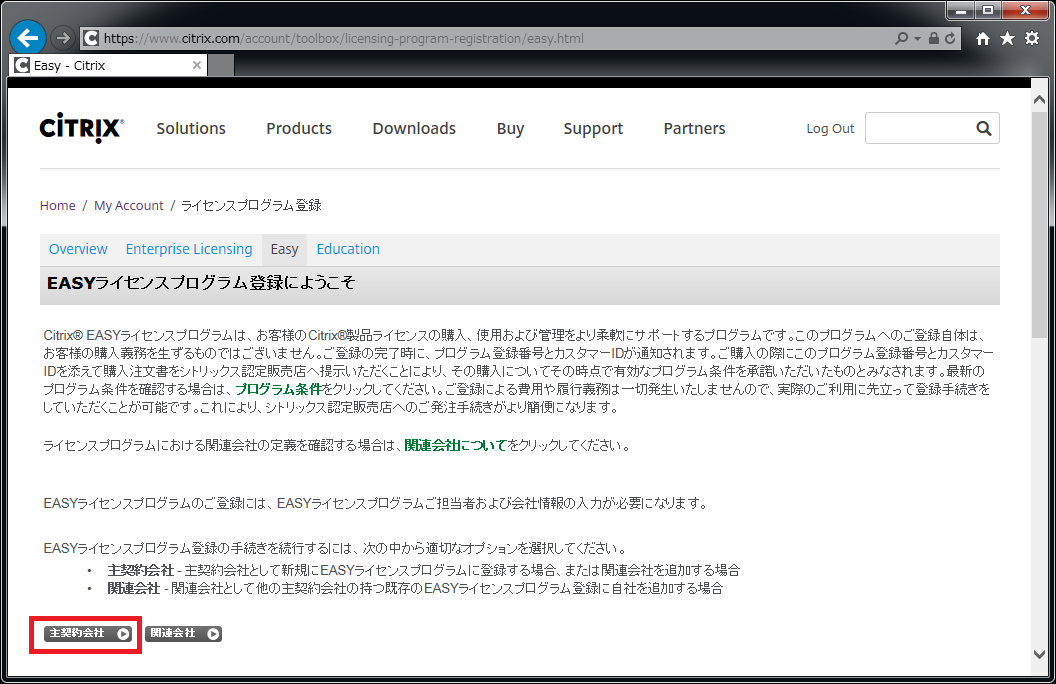Close the Easy - Citrix tab
Image resolution: width=1056 pixels, height=684 pixels.
pyautogui.click(x=197, y=65)
